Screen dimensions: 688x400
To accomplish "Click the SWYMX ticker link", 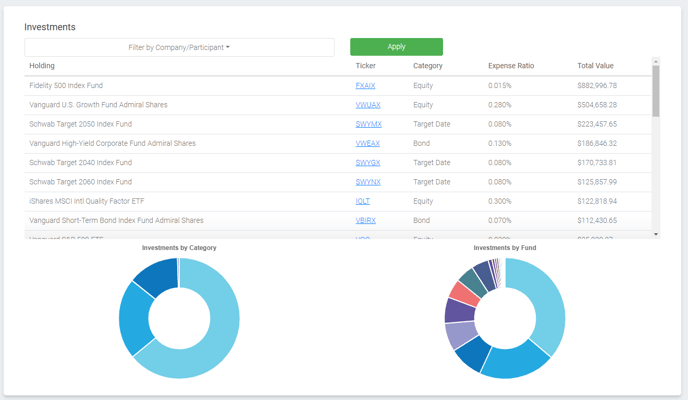I will pos(368,124).
